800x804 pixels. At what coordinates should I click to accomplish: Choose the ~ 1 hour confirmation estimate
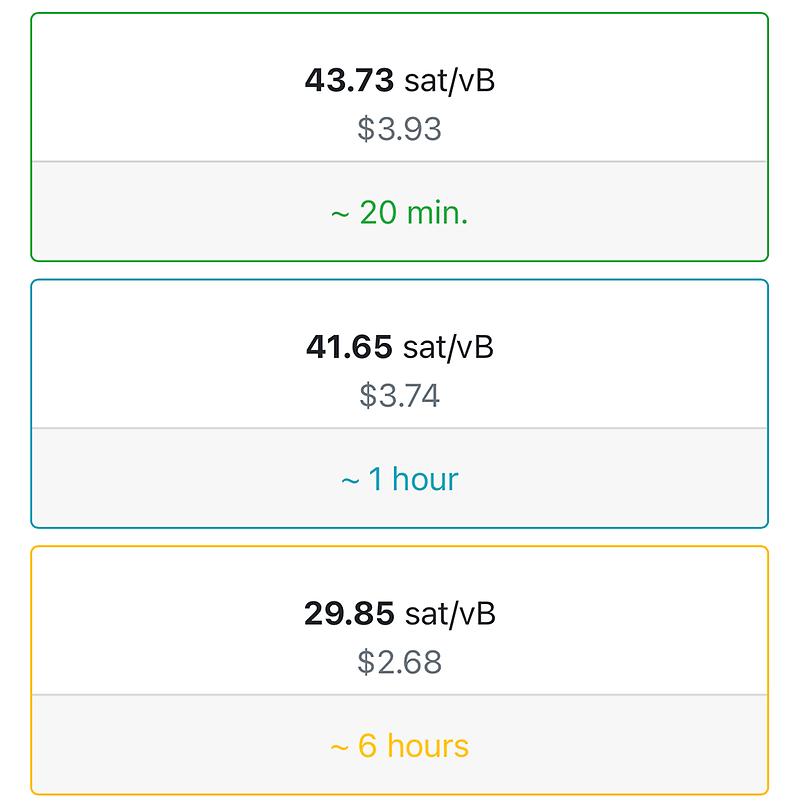pyautogui.click(x=399, y=479)
